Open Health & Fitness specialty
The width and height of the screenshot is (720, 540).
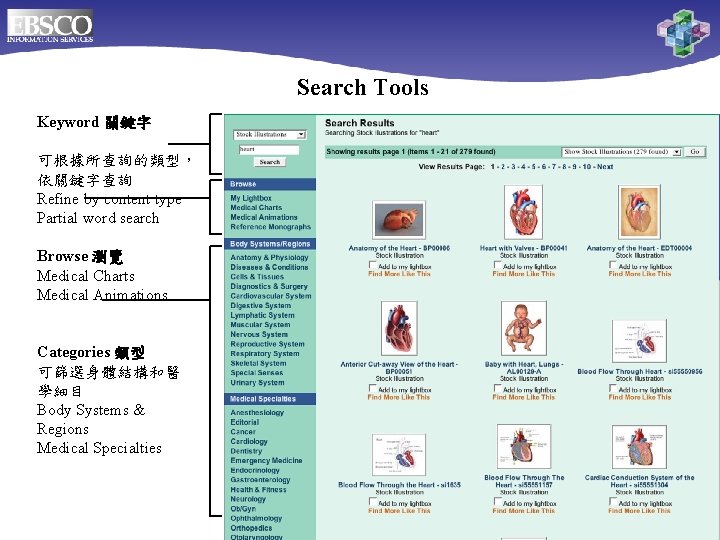259,489
